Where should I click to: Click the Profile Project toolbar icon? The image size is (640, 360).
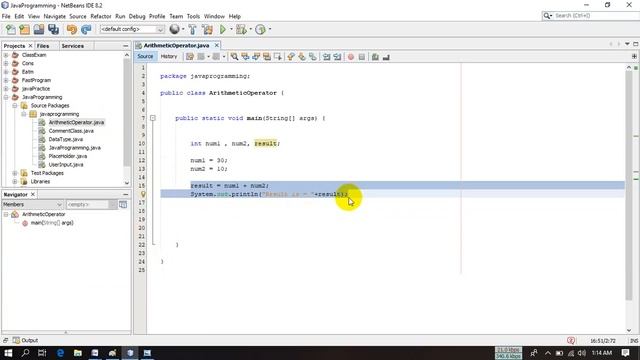(260, 29)
